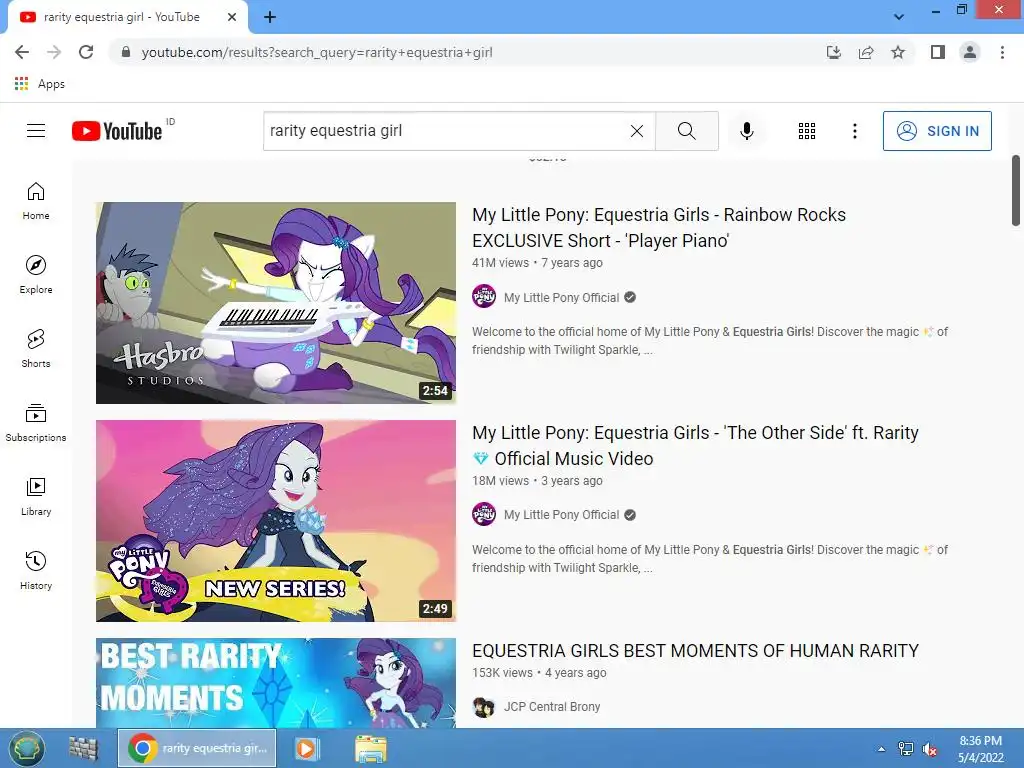
Task: Open My Little Pony Official channel under Other Side
Action: point(561,515)
